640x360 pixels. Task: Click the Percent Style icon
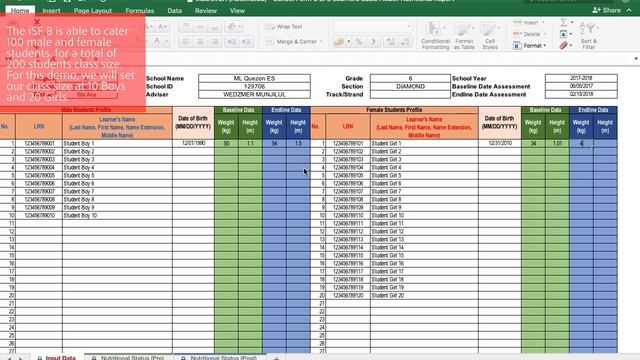[359, 42]
